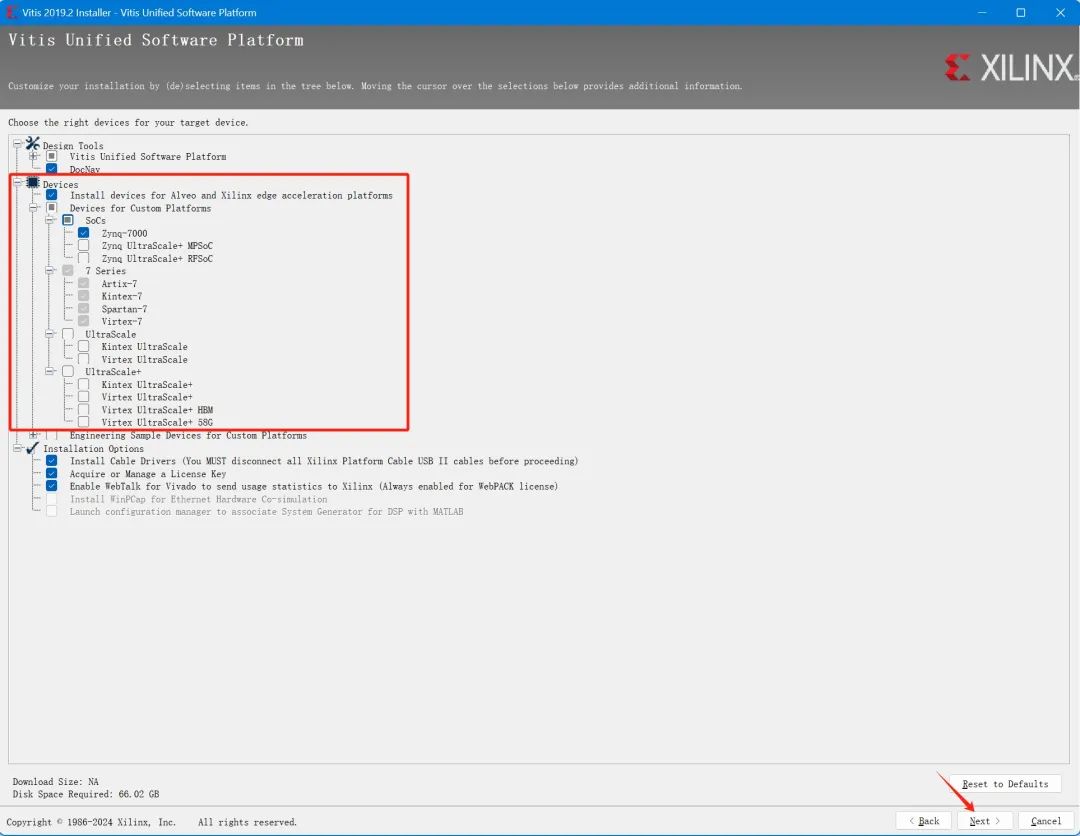Collapse the Design Tools tree node
Image resolution: width=1080 pixels, height=836 pixels.
[x=17, y=144]
